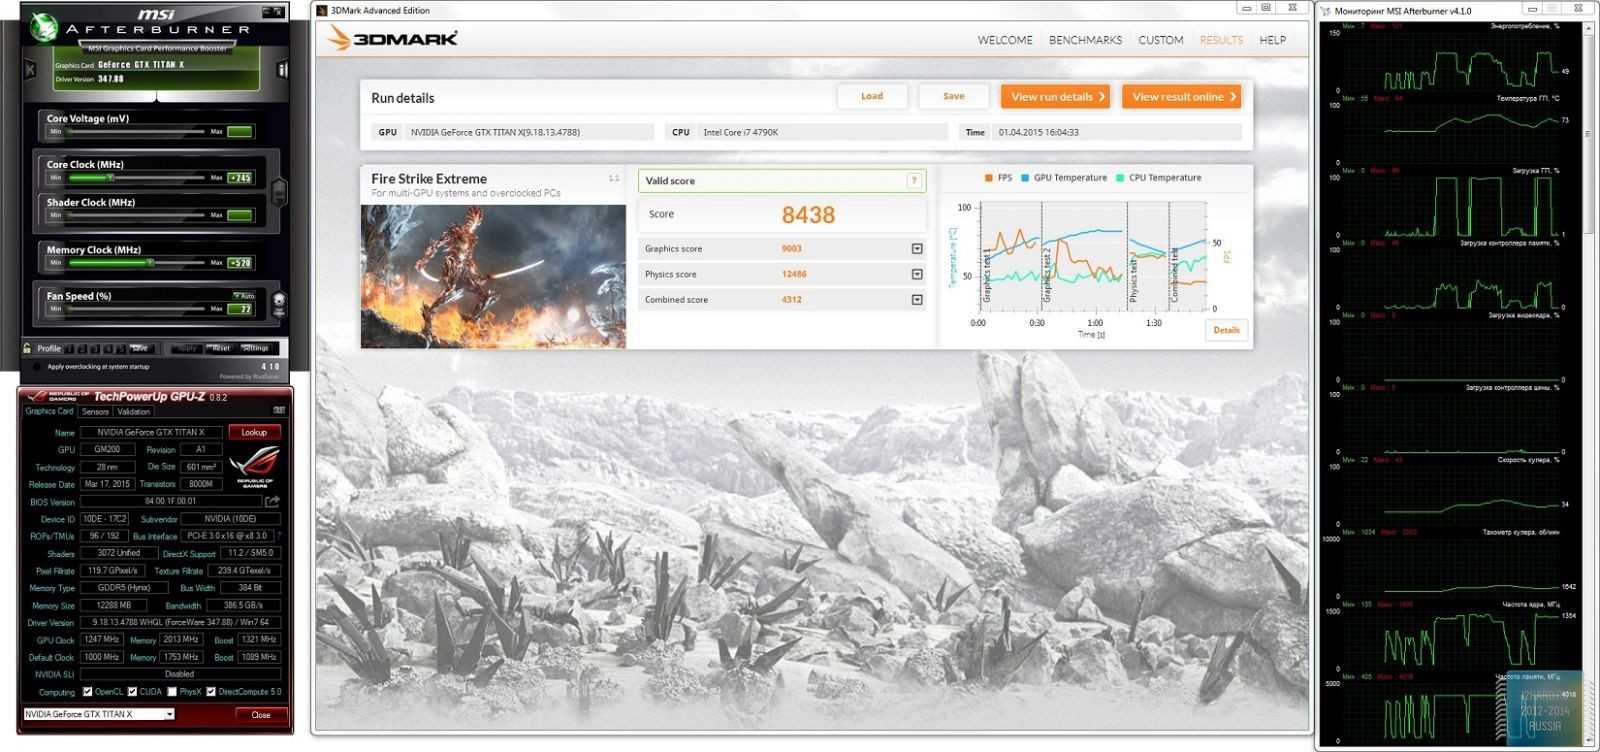
Task: Expand the Physics score details arrow
Action: 917,274
